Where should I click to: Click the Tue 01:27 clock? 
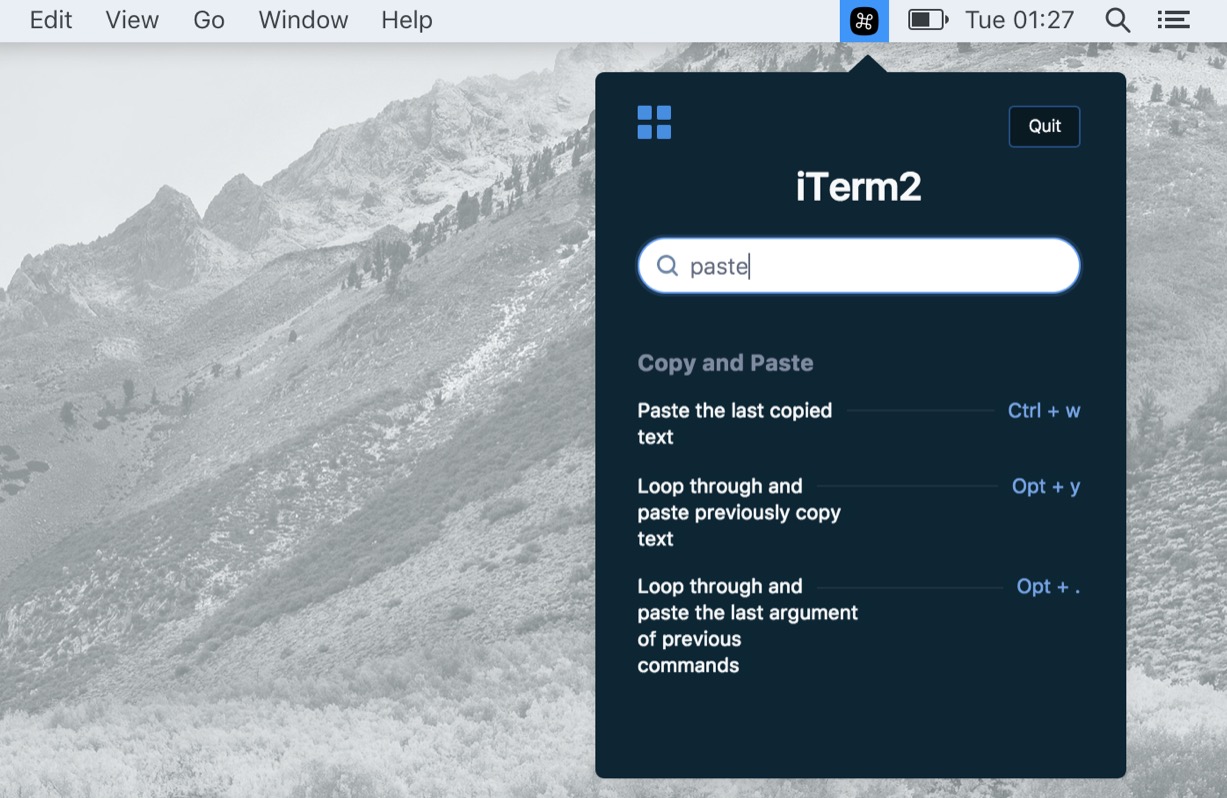(1019, 20)
